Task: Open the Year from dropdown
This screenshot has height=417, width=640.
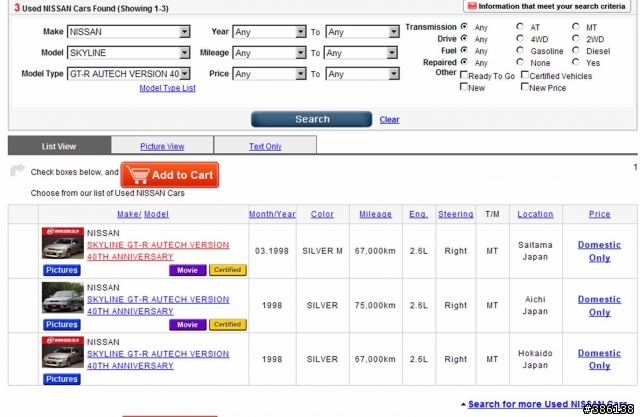Action: click(x=269, y=32)
